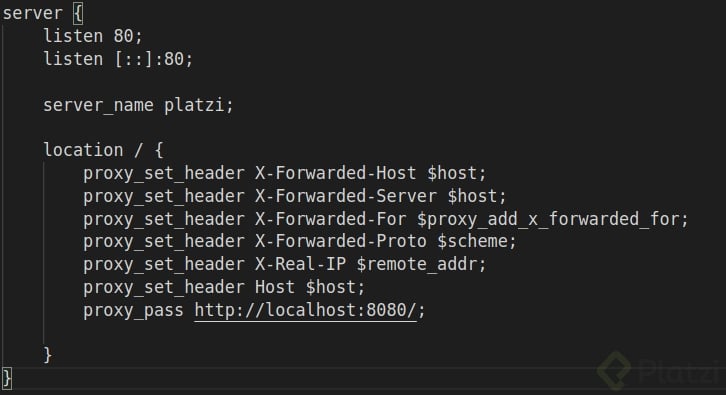The width and height of the screenshot is (726, 395).
Task: Click the word platzi in server_name
Action: [x=194, y=105]
